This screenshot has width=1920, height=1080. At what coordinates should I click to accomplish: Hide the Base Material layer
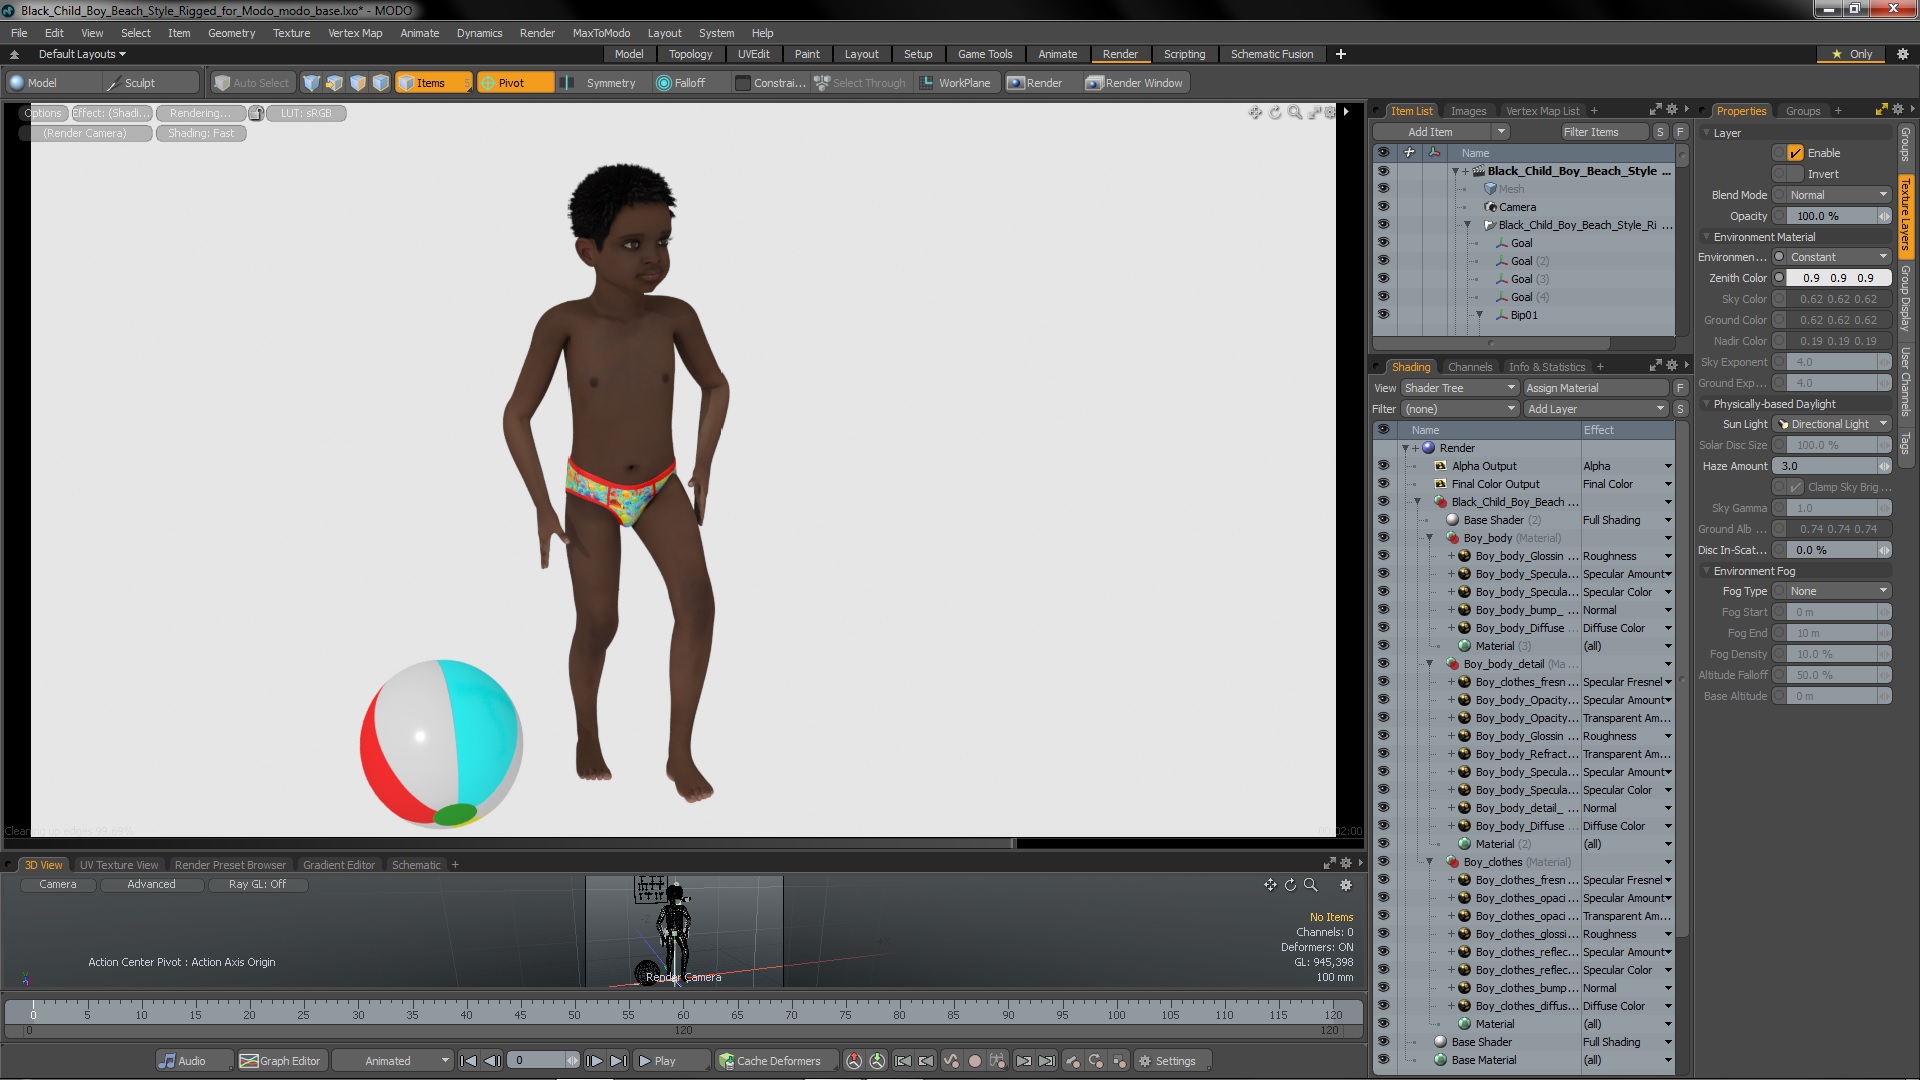coord(1383,1060)
